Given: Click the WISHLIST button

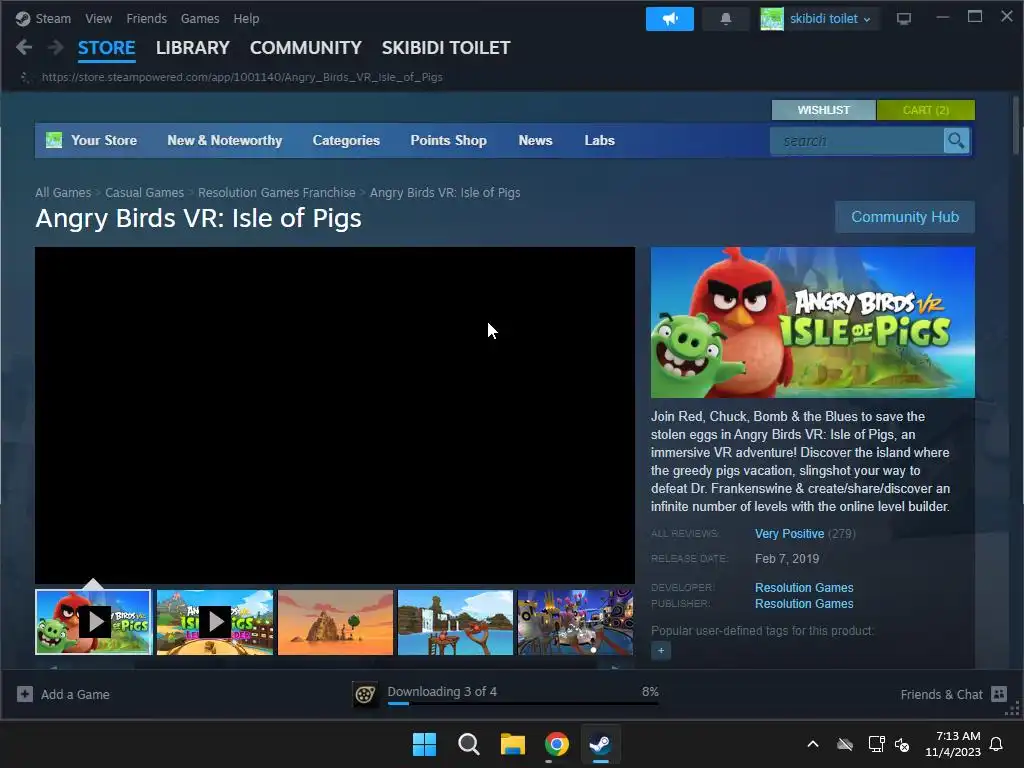Looking at the screenshot, I should 824,110.
